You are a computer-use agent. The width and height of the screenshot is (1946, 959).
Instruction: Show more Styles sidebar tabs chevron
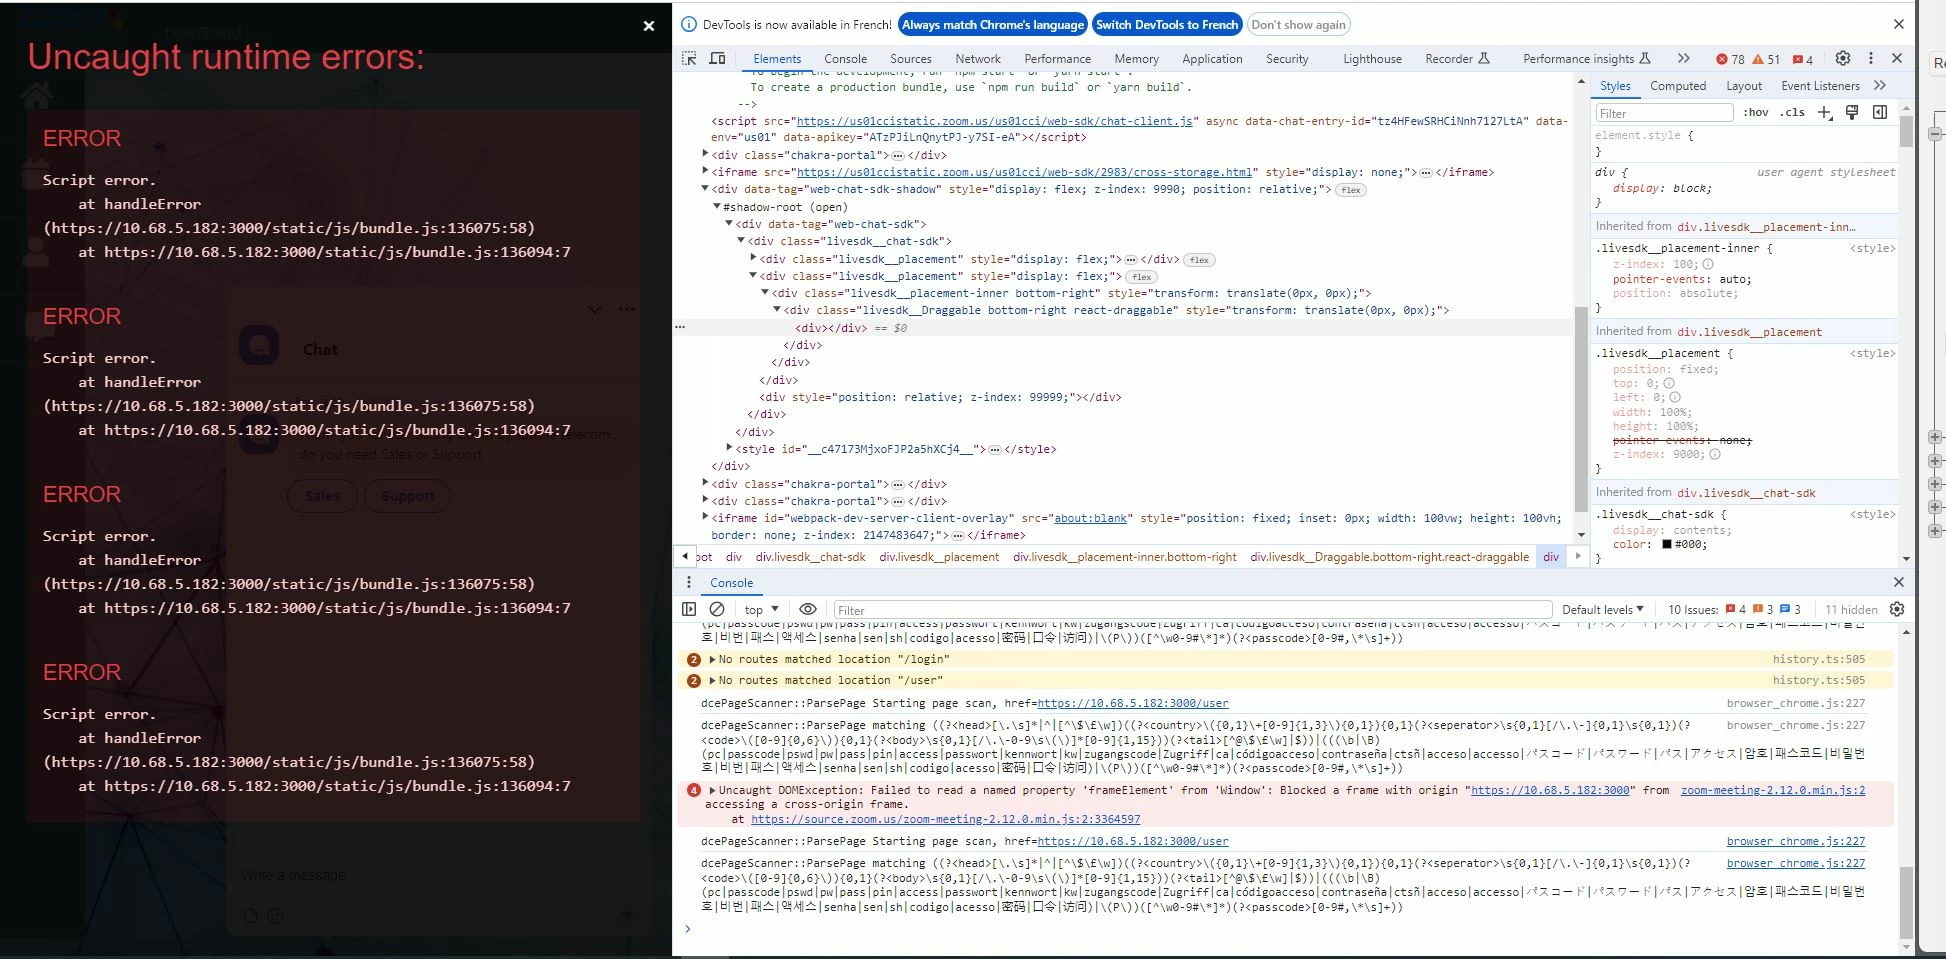pyautogui.click(x=1880, y=85)
